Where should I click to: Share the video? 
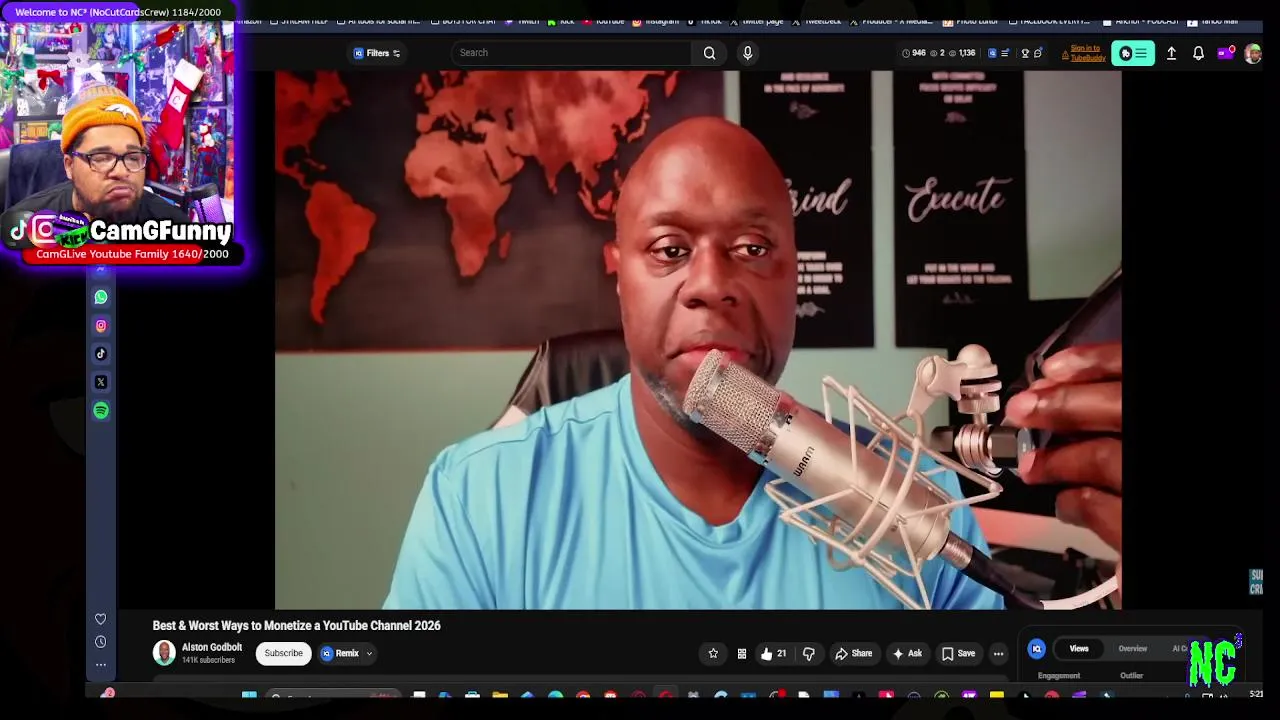(854, 654)
